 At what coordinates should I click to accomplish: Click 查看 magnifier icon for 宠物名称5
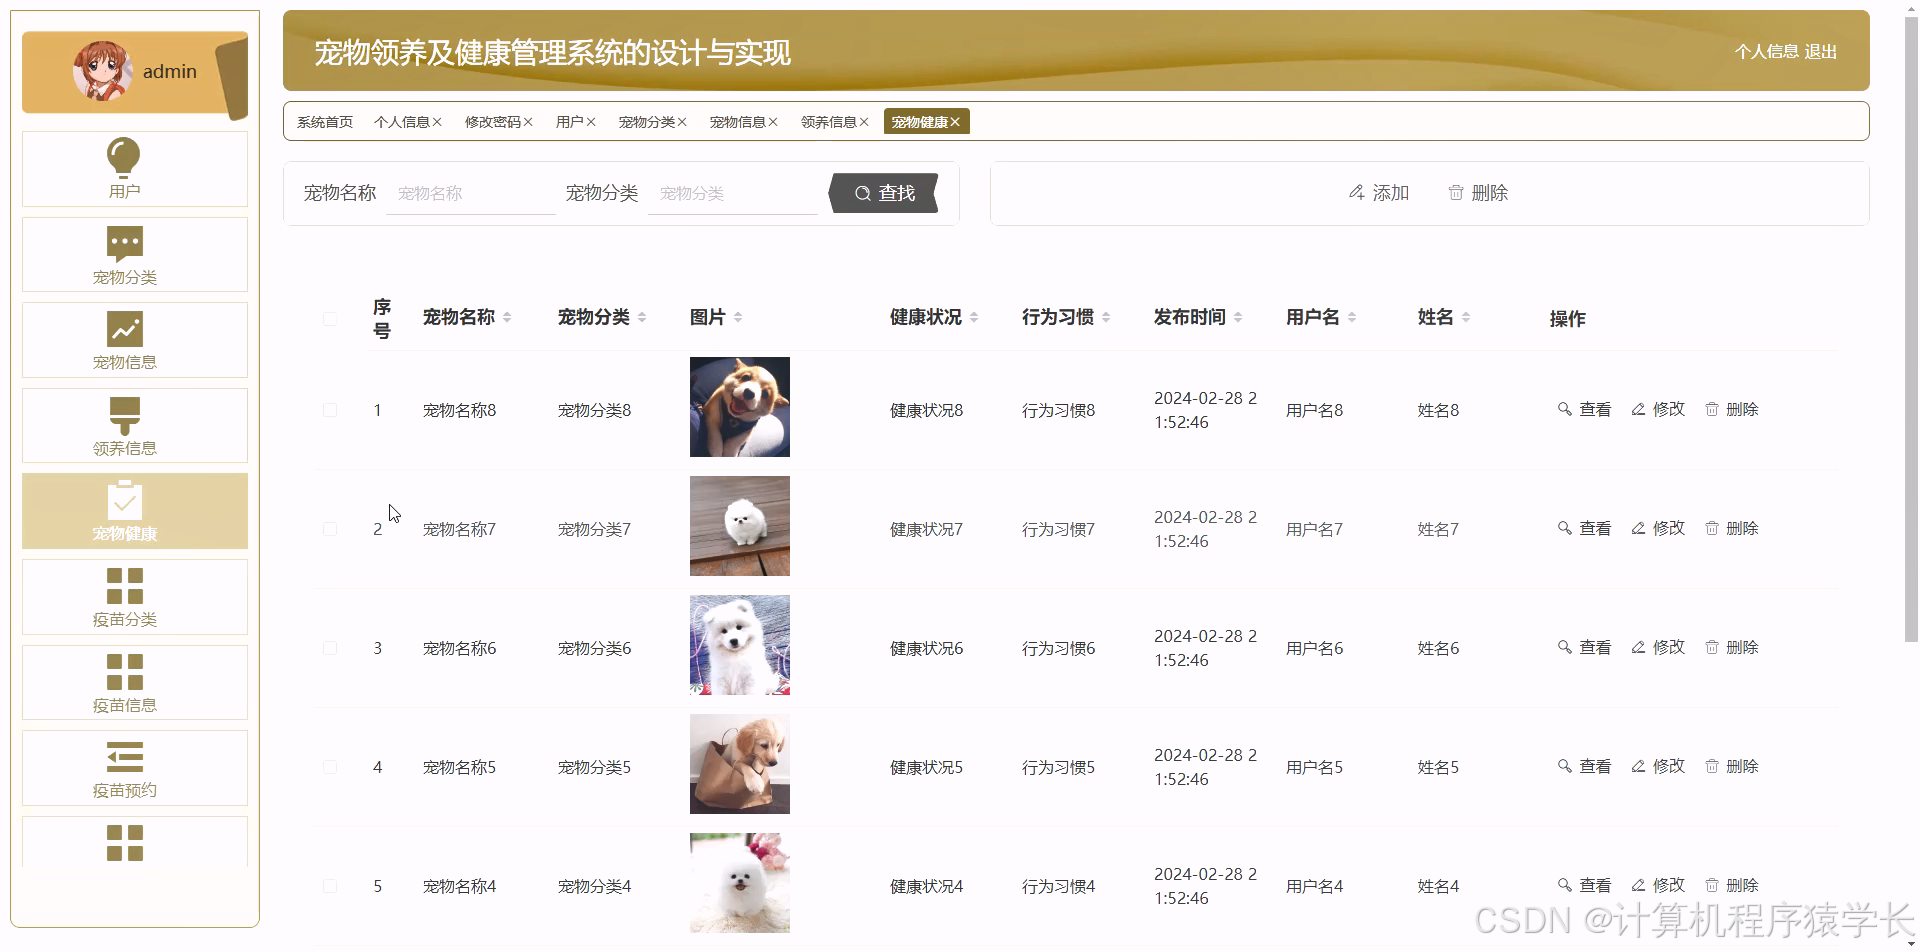pyautogui.click(x=1565, y=766)
